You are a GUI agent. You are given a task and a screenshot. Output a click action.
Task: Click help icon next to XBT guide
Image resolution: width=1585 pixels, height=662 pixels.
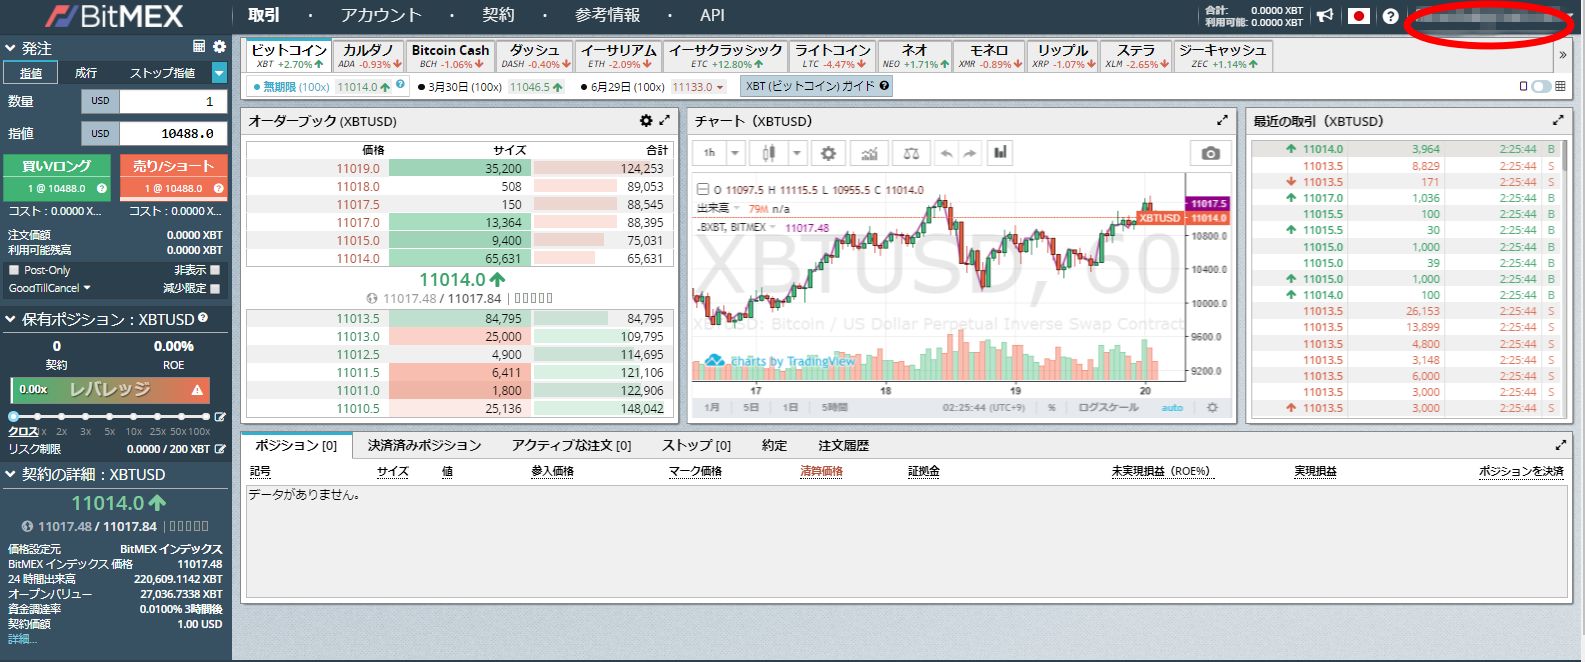[x=884, y=86]
